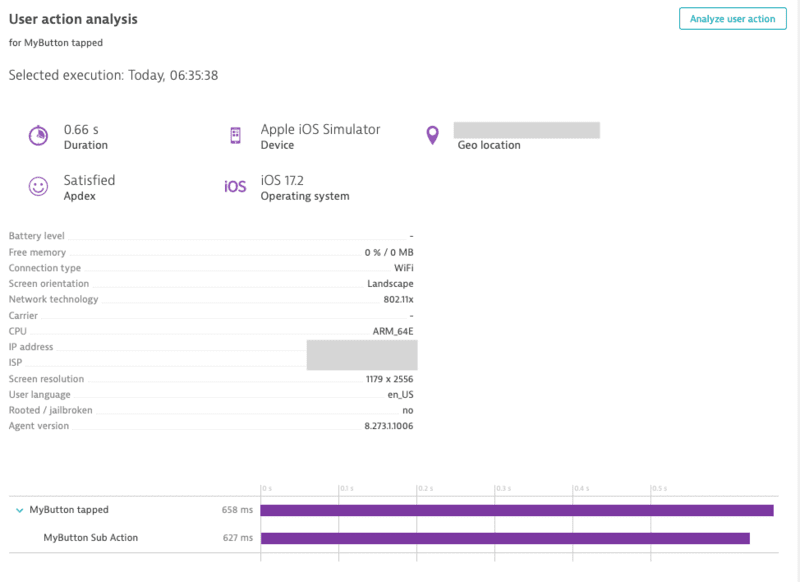The height and width of the screenshot is (582, 800).
Task: Click the 658 ms duration value
Action: pos(237,510)
